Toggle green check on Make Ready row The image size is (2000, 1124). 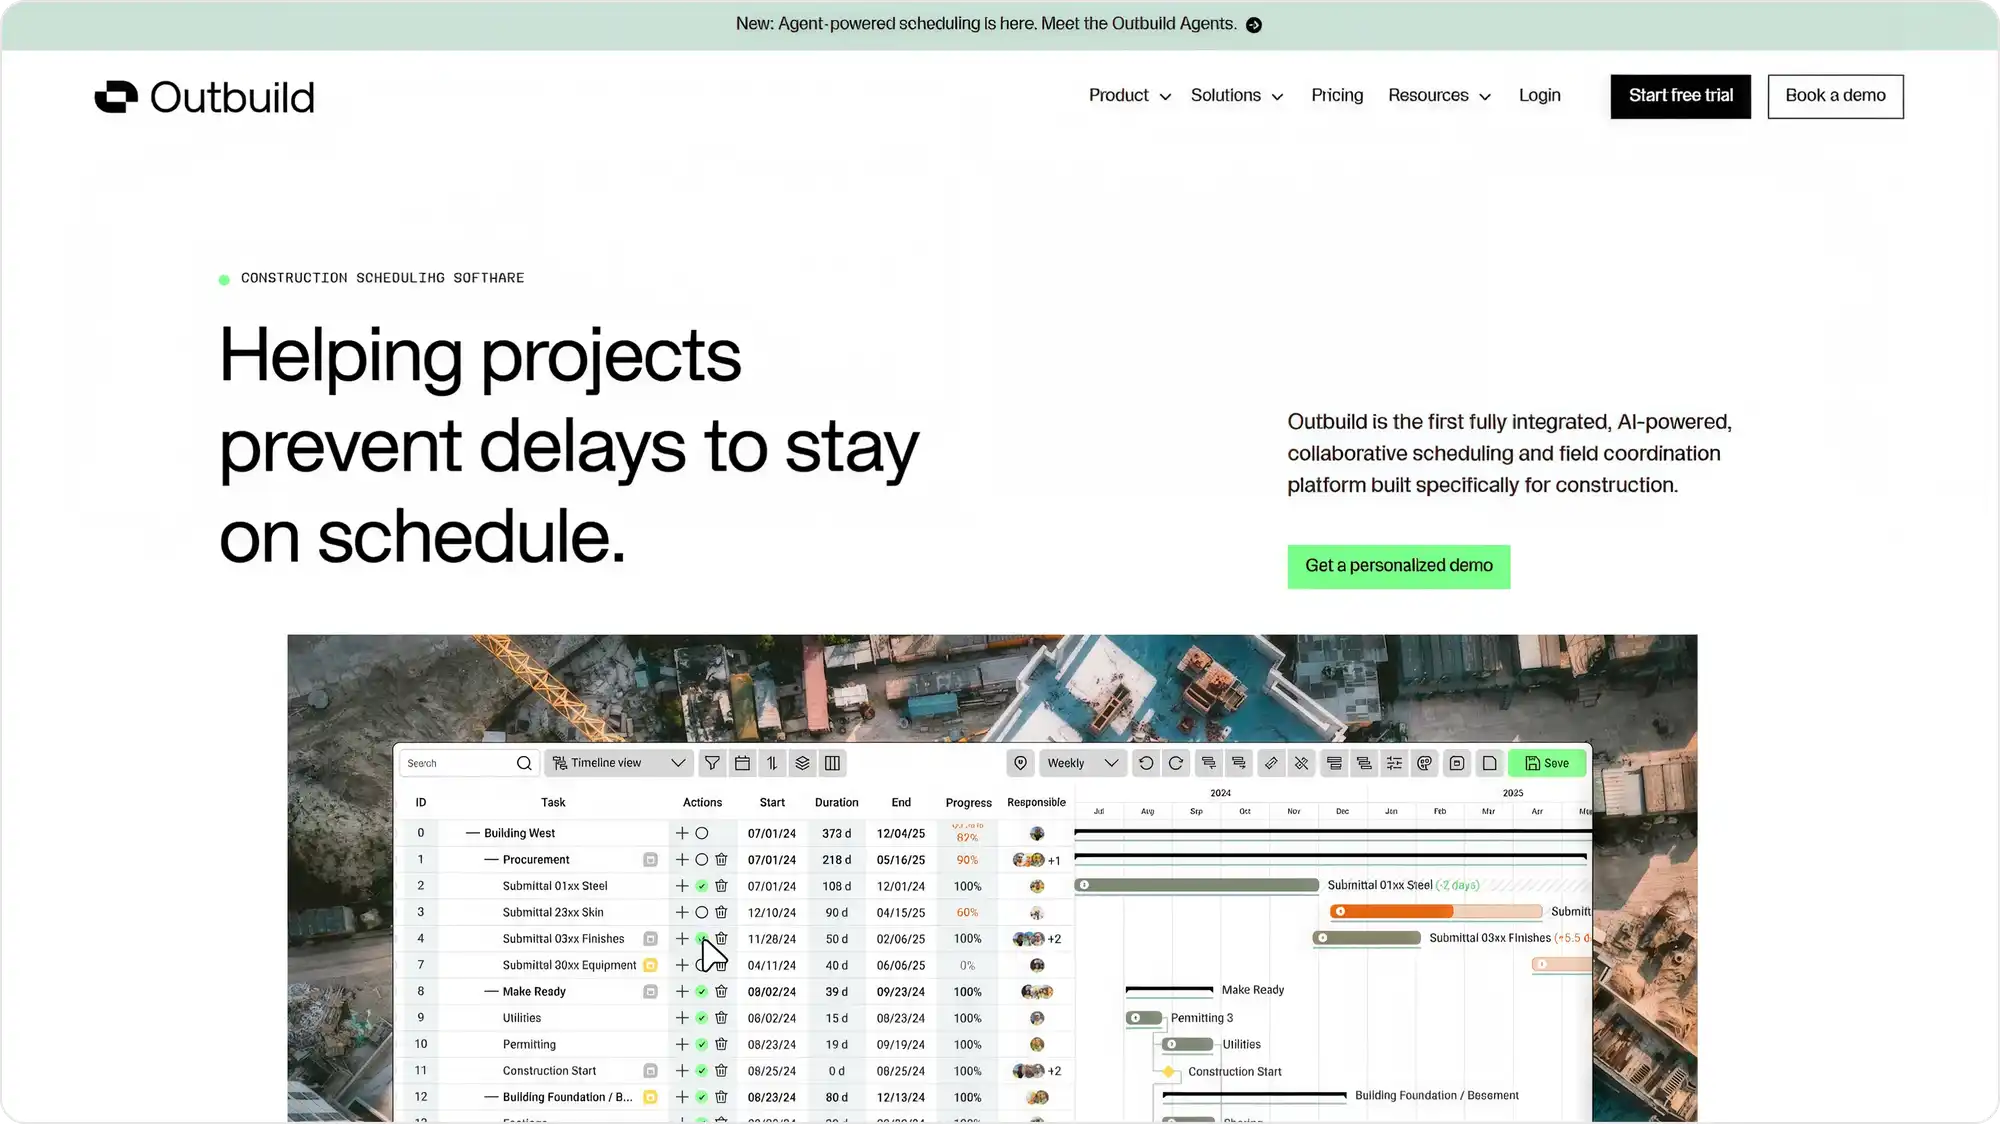[702, 992]
